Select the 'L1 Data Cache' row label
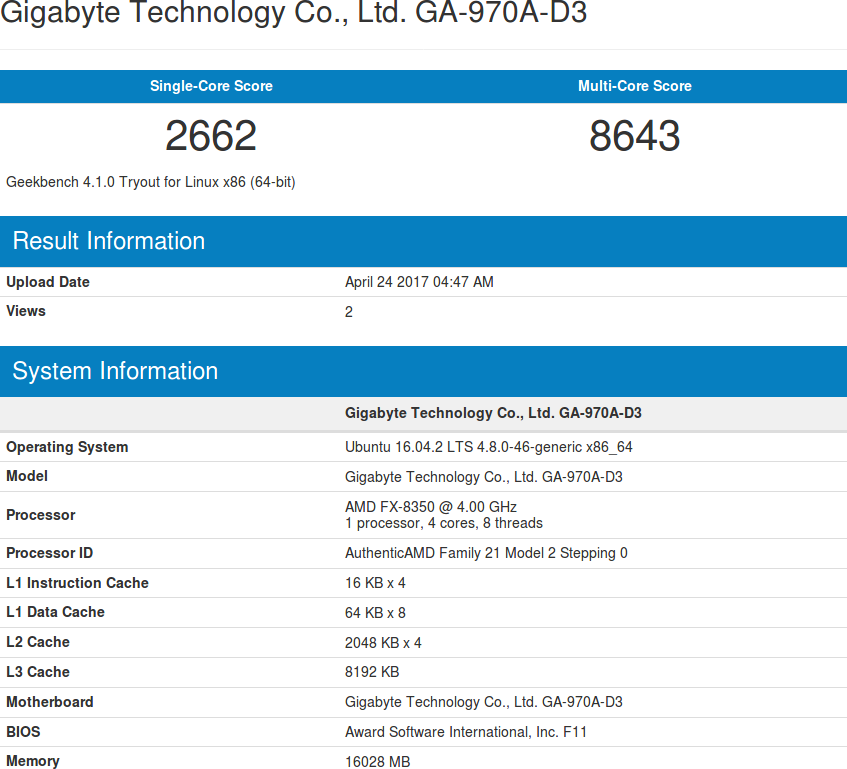 click(55, 612)
